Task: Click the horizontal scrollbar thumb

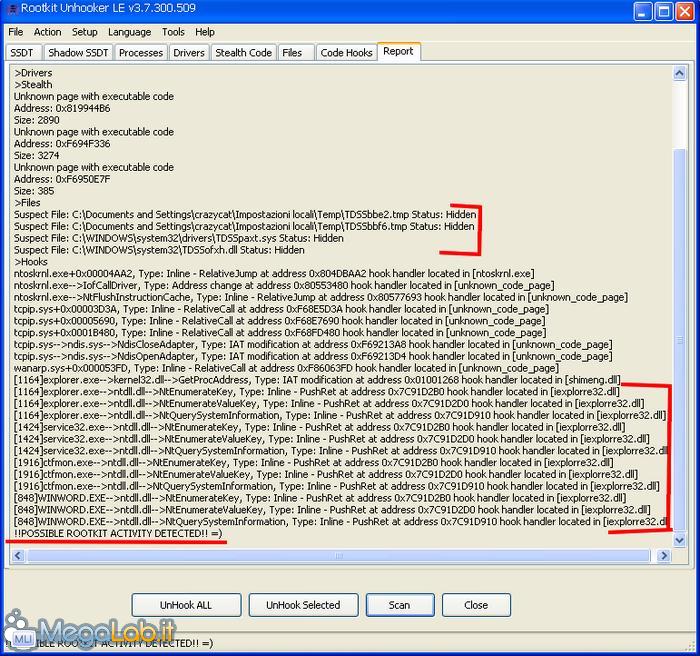Action: tap(338, 556)
